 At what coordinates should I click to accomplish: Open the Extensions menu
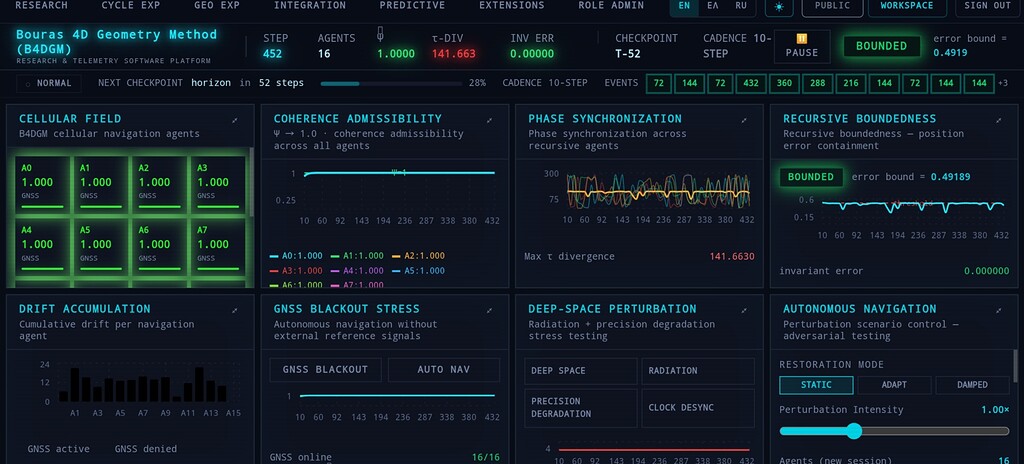coord(511,5)
